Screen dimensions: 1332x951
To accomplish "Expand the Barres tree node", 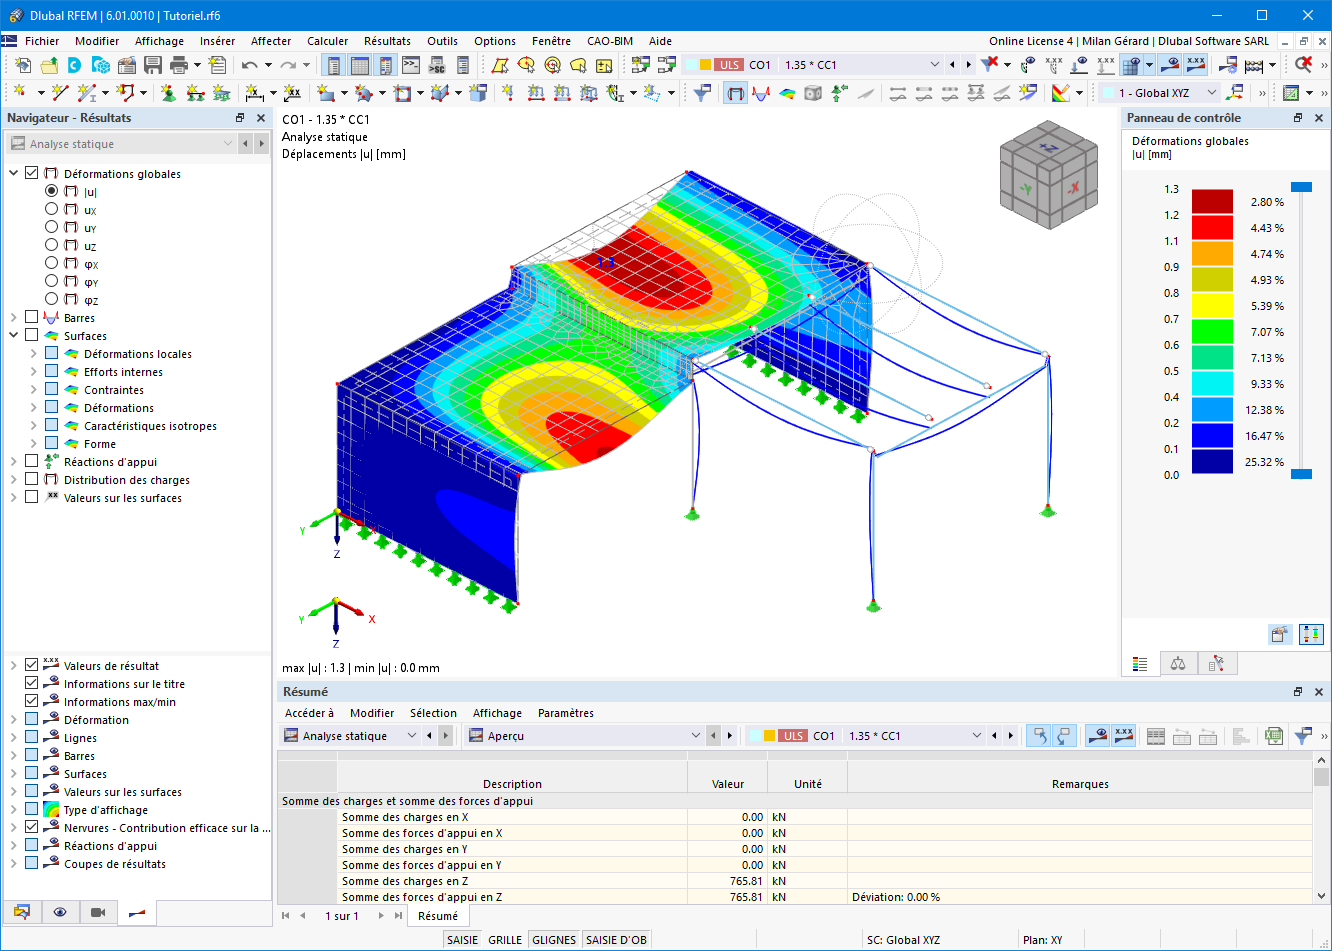I will point(14,317).
